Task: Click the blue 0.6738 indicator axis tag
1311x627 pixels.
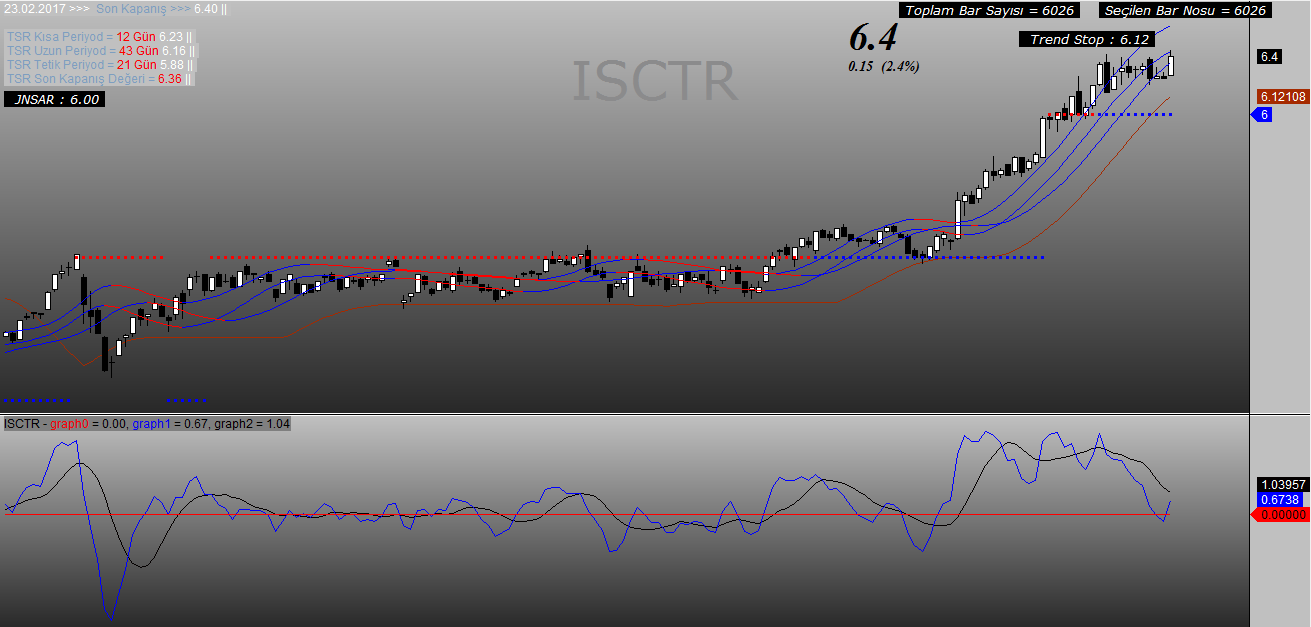Action: click(1280, 499)
